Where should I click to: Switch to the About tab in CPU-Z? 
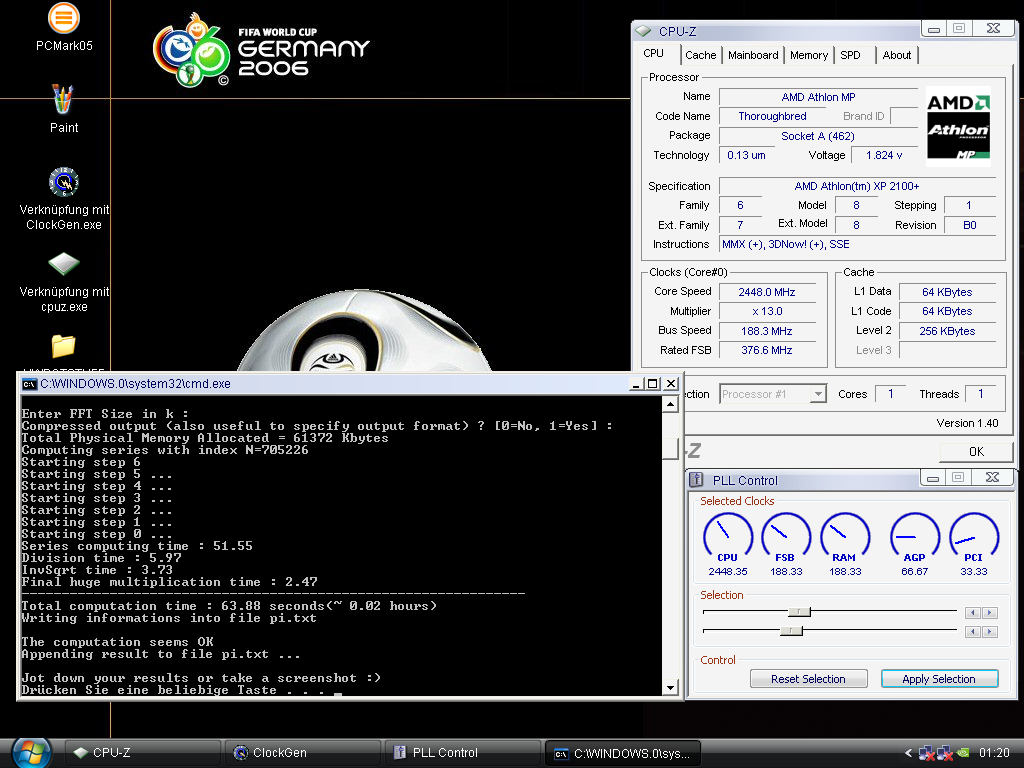897,56
